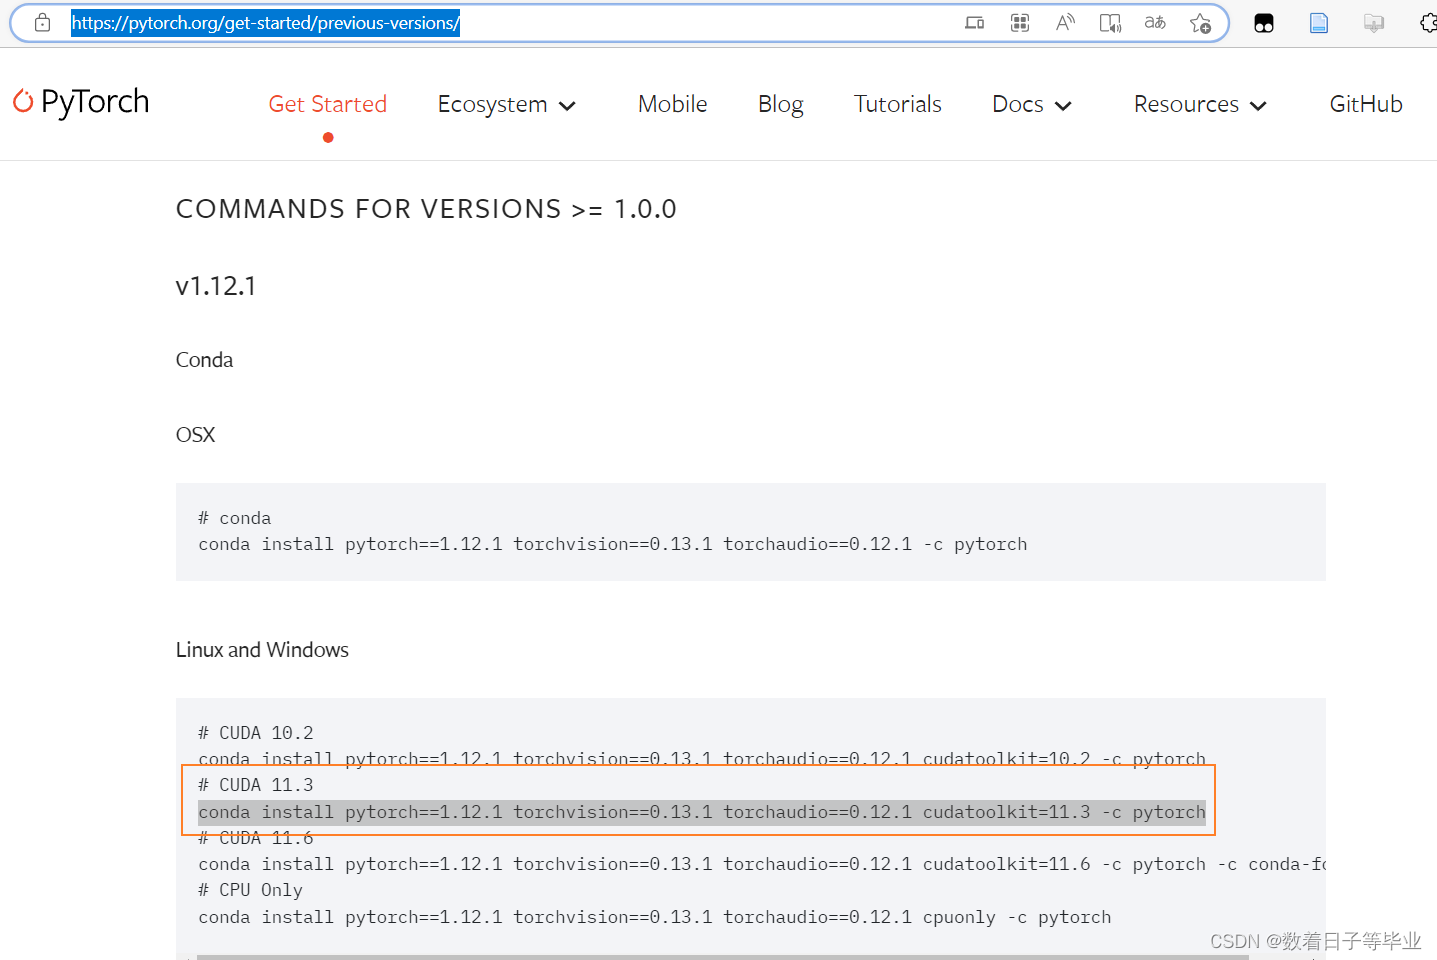The image size is (1437, 960).
Task: Open Immersive Reader icon
Action: coord(1110,23)
